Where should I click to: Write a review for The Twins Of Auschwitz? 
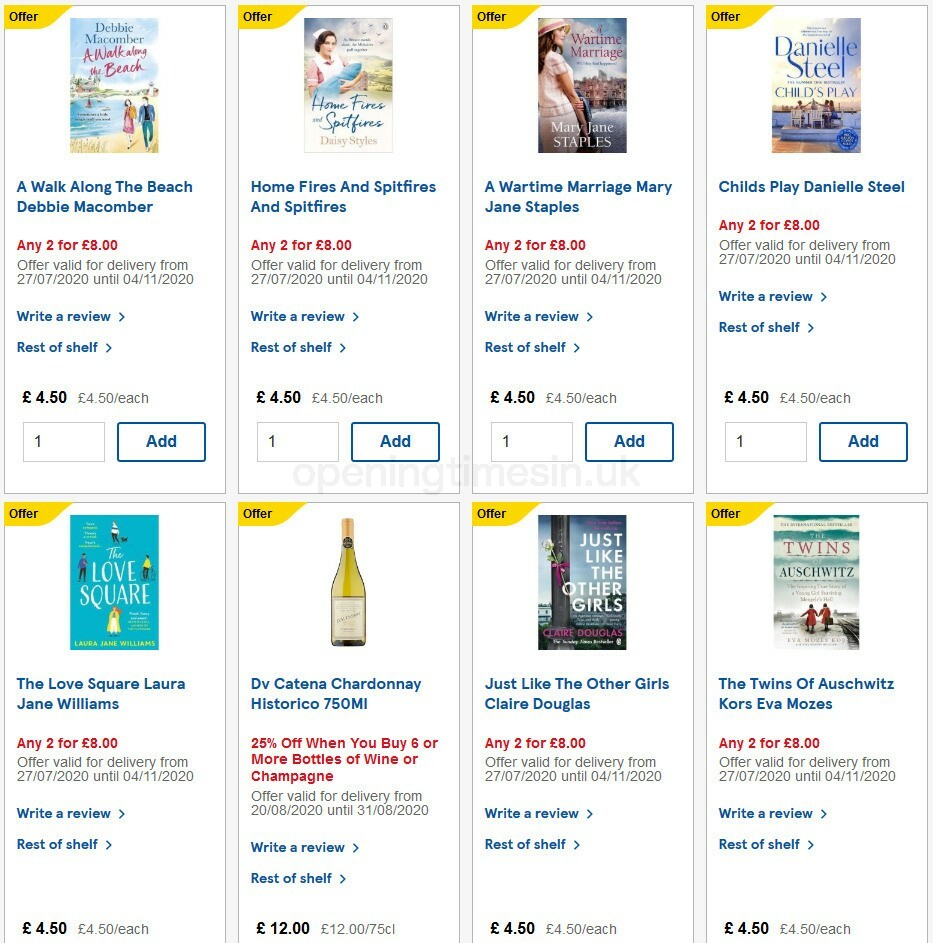click(x=766, y=813)
